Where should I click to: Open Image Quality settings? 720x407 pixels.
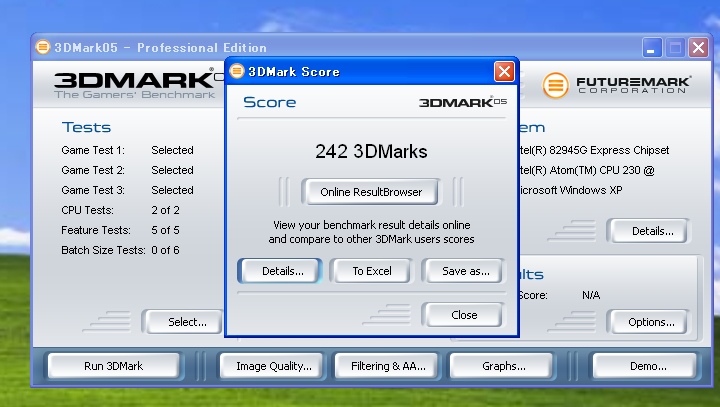tap(273, 366)
